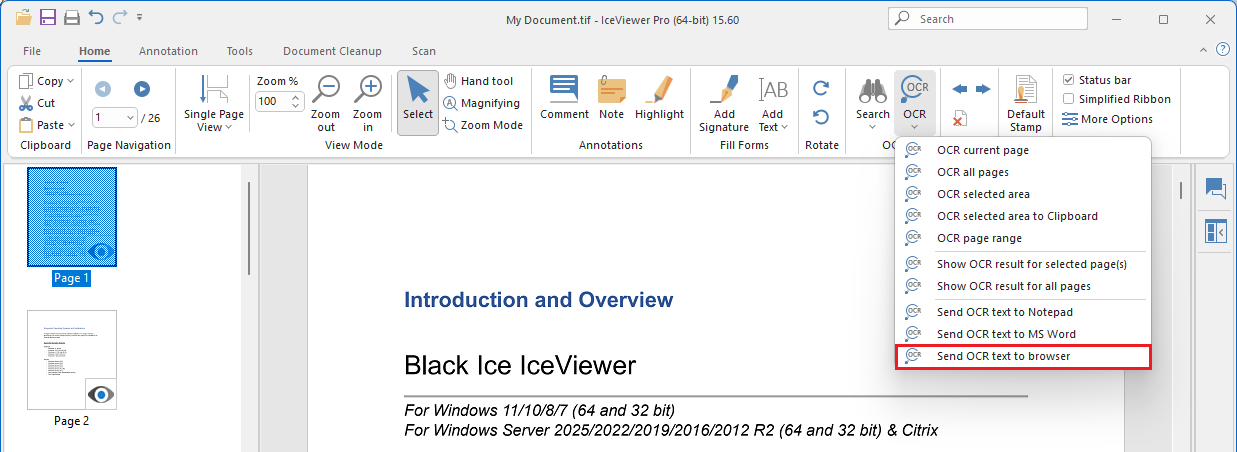Close the OCR dropdown button
Image resolution: width=1237 pixels, height=452 pixels.
(x=914, y=102)
